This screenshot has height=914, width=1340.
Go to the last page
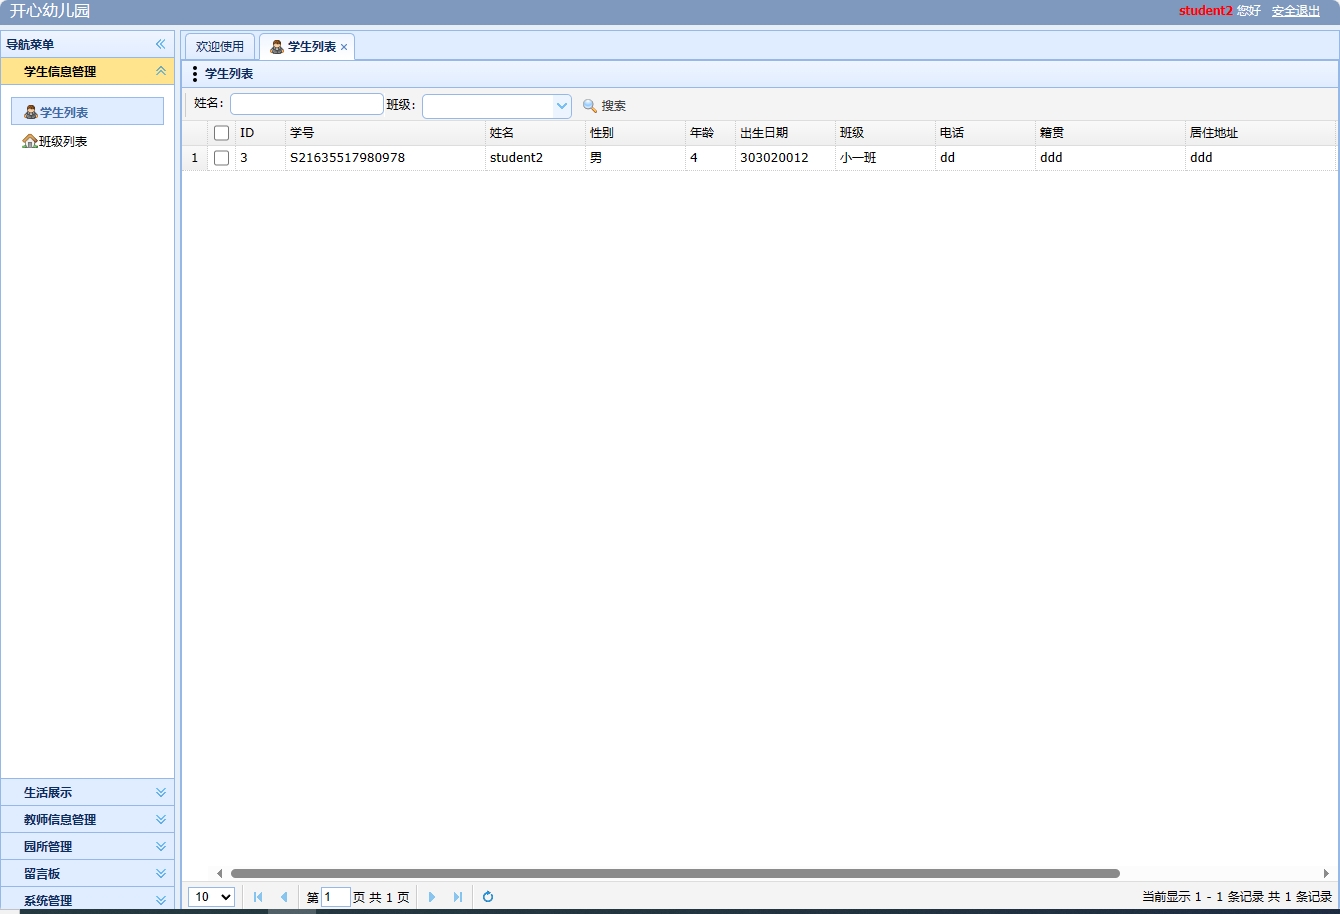[458, 897]
